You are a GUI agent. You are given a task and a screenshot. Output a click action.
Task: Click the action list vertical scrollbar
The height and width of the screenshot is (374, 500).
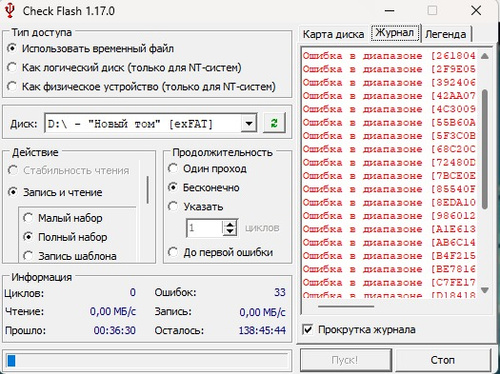(x=147, y=190)
